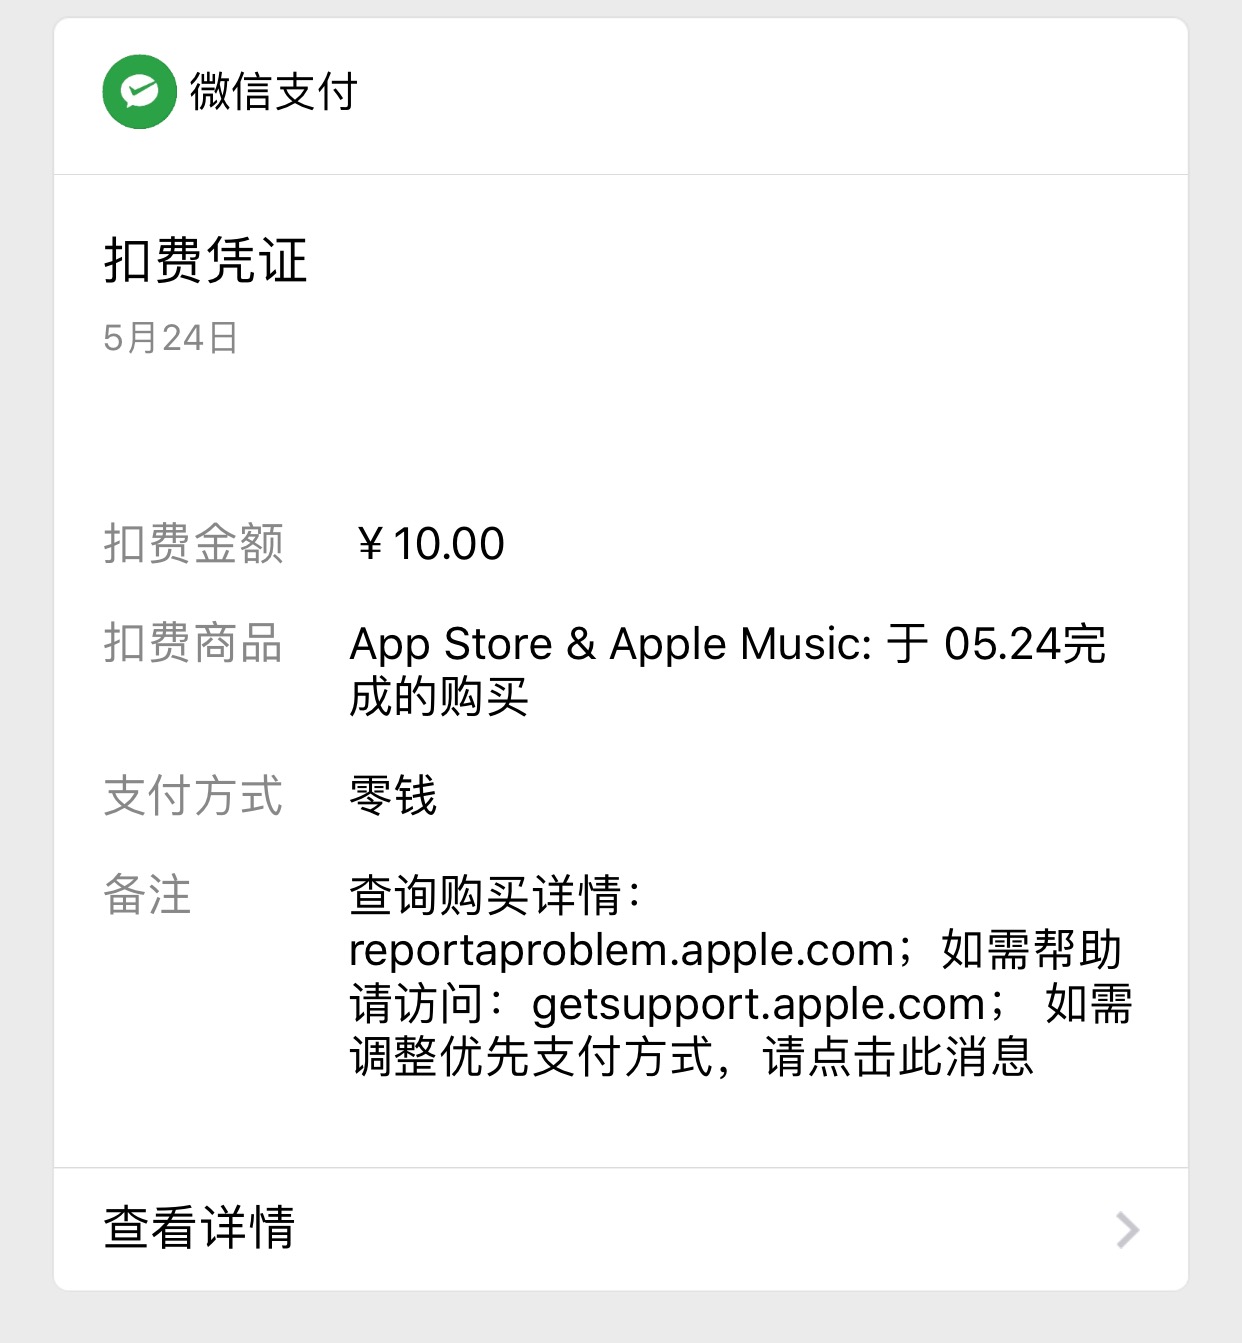
Task: Select the 5月24日 date text
Action: click(x=170, y=338)
